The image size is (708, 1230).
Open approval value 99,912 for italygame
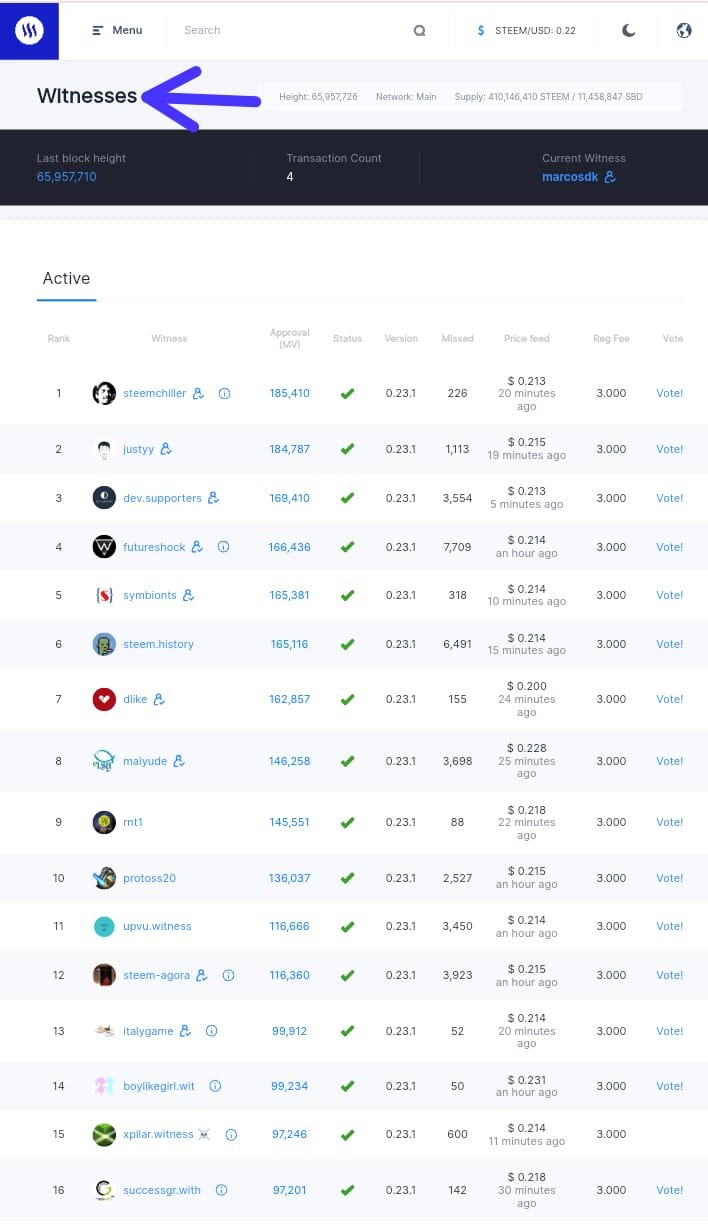click(x=289, y=1031)
